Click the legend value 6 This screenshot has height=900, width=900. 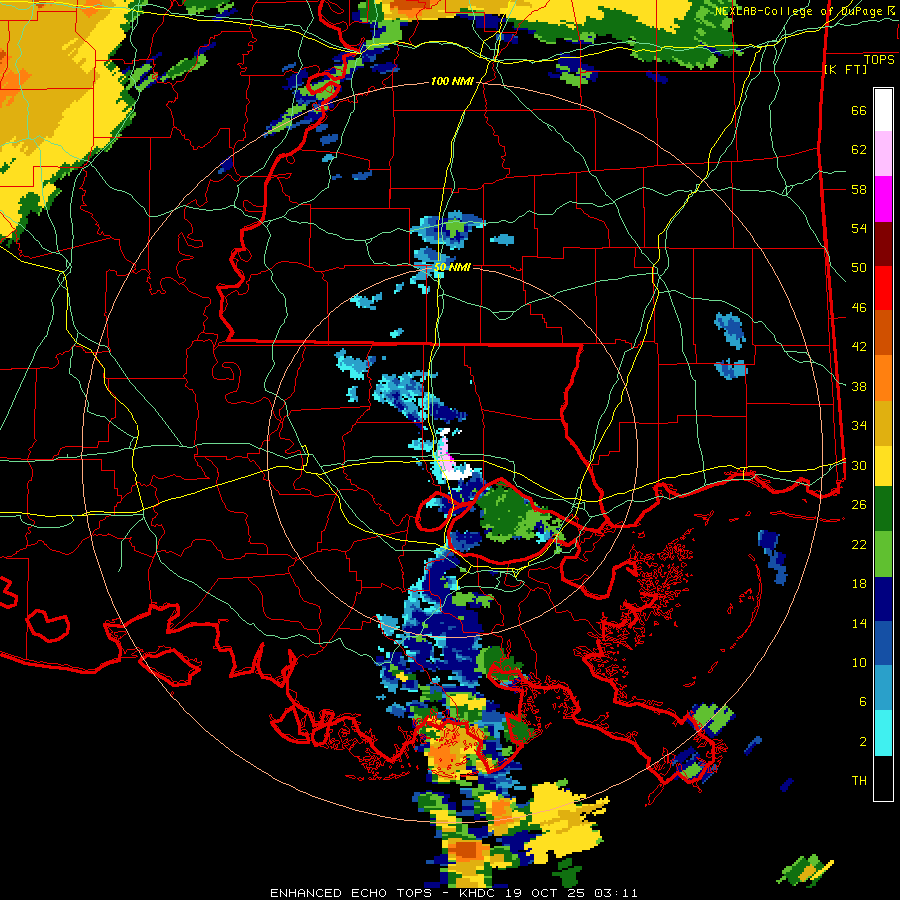(863, 702)
